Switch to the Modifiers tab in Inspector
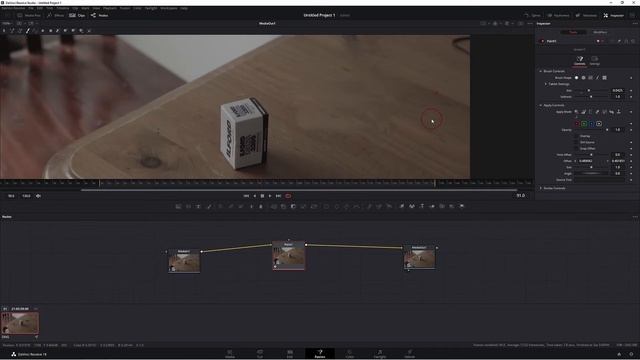The image size is (640, 360). coord(600,32)
